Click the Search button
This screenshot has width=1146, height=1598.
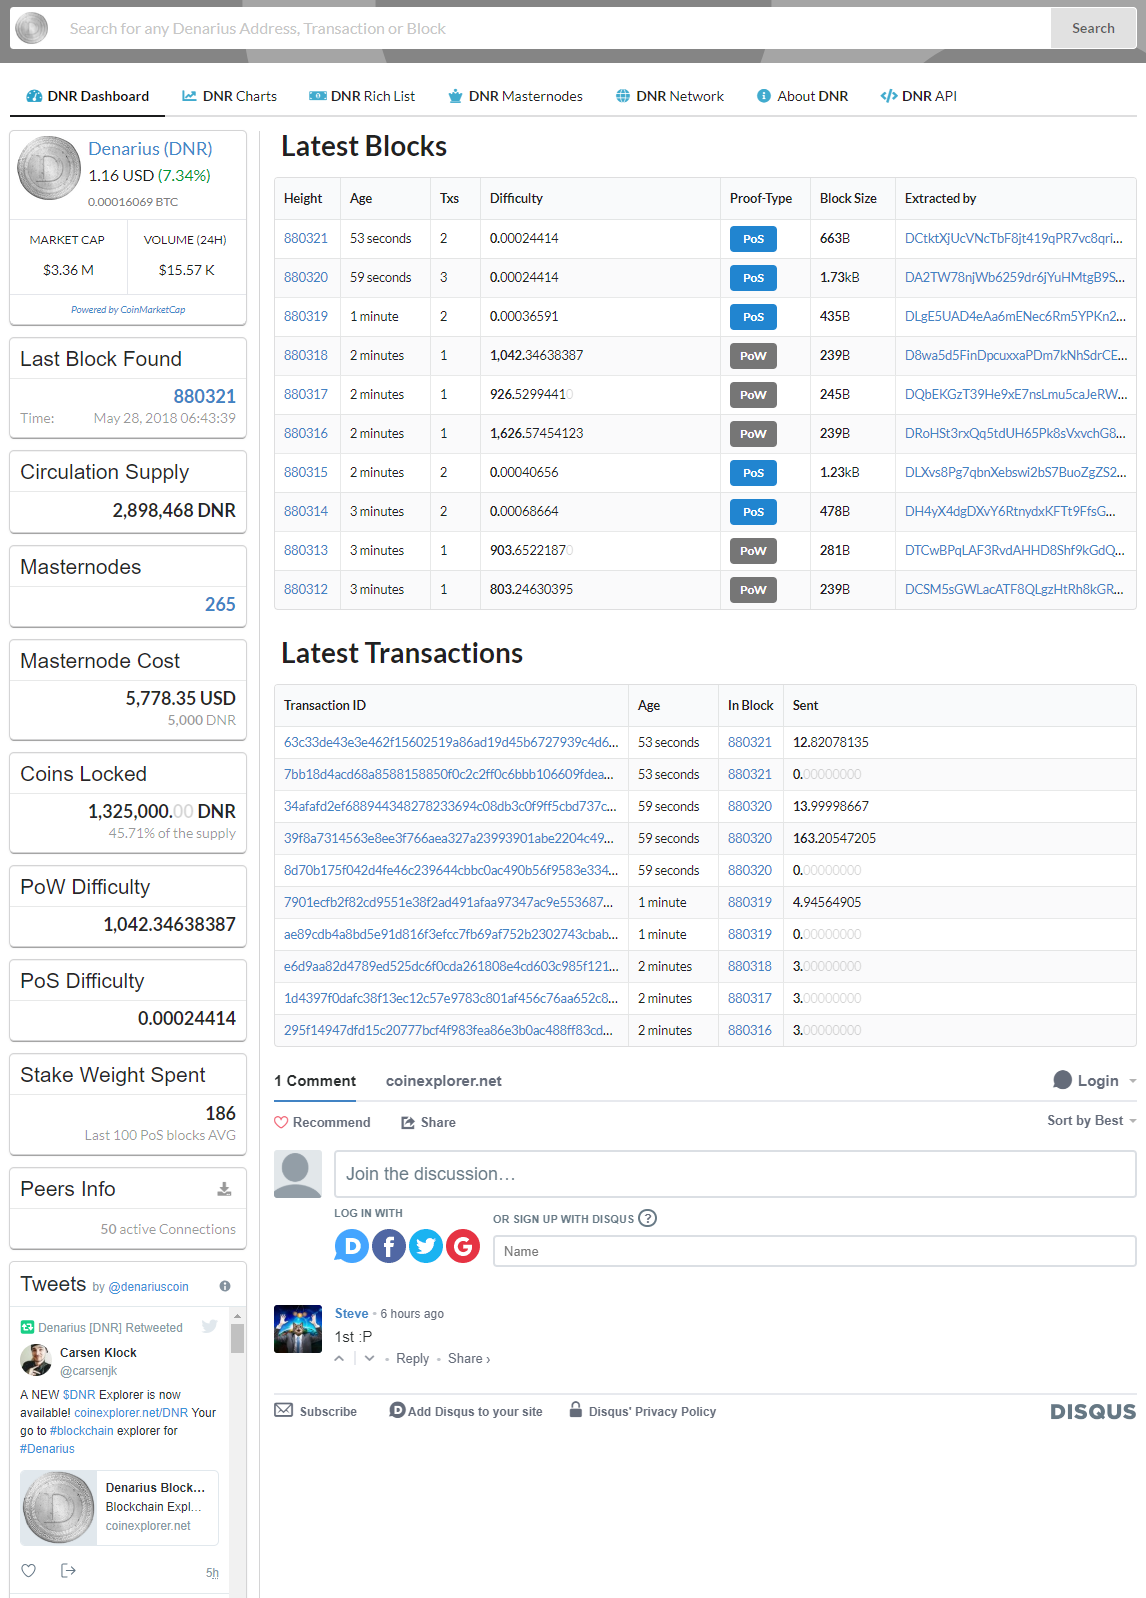click(x=1093, y=28)
